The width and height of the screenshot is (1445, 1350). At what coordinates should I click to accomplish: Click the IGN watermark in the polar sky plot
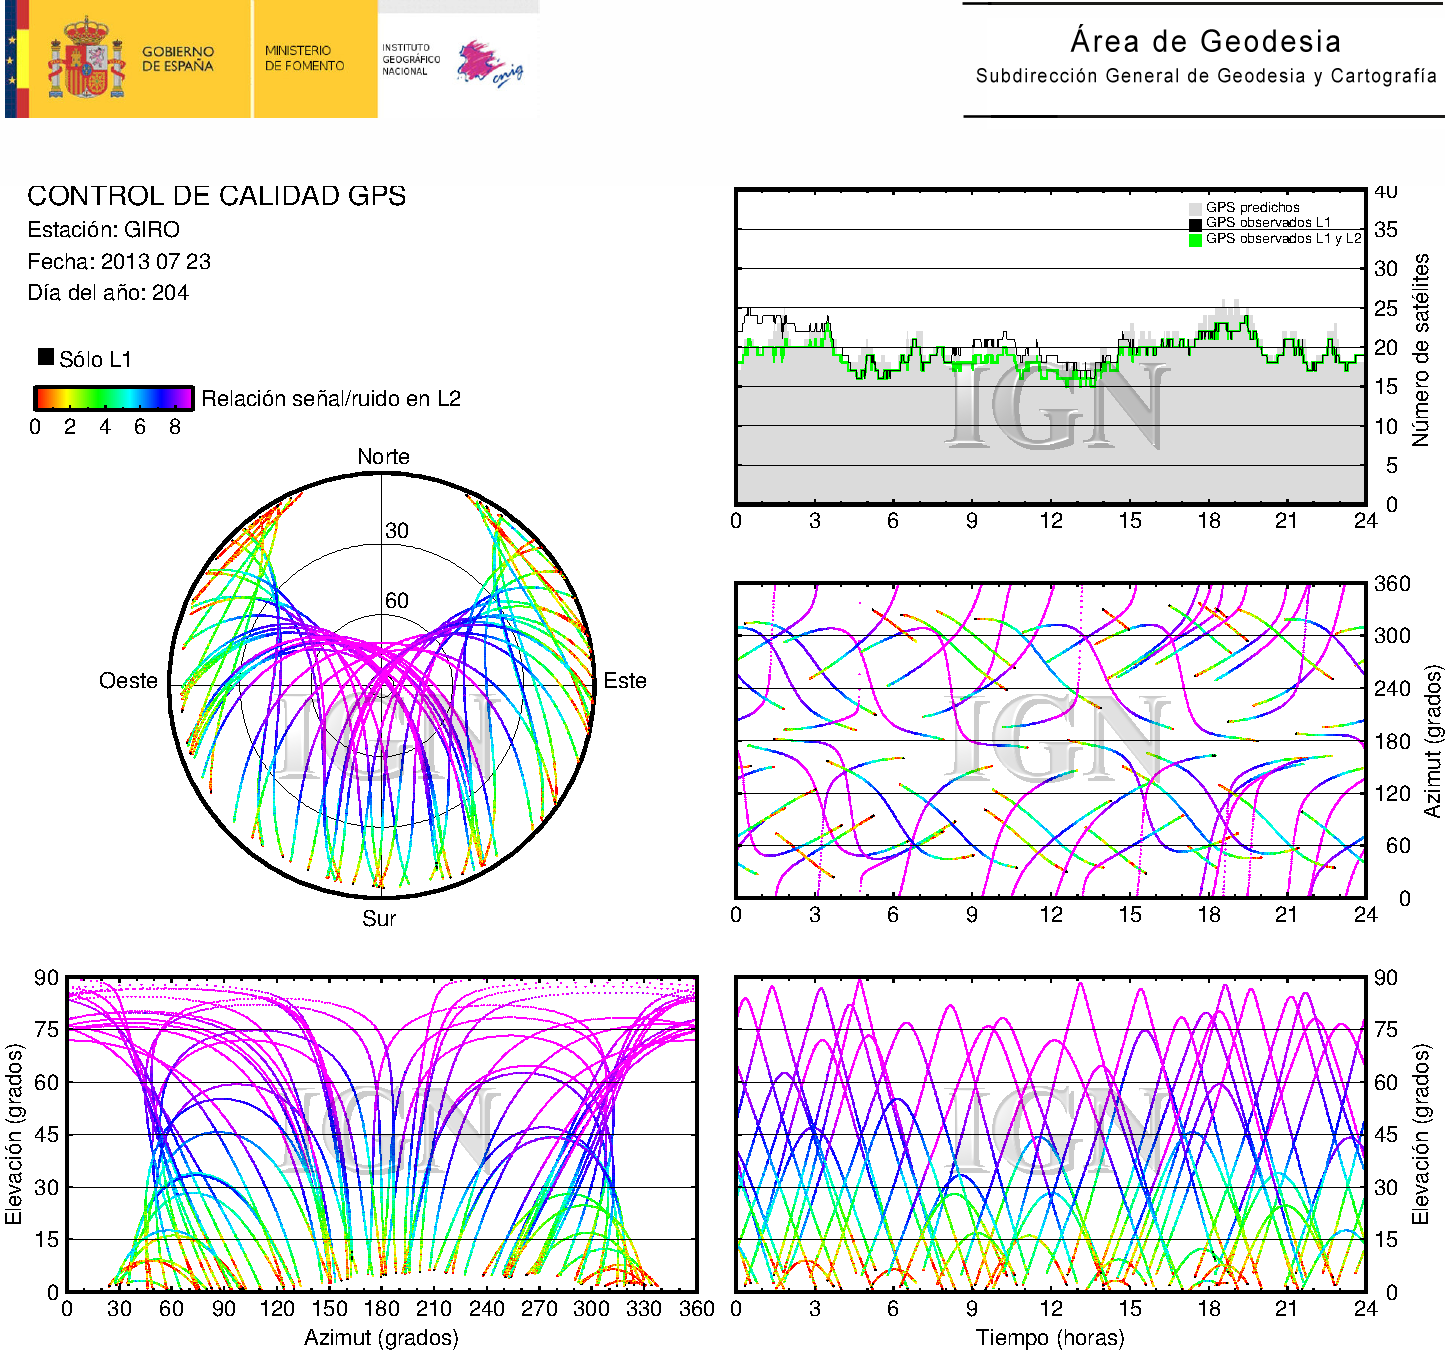tap(385, 740)
